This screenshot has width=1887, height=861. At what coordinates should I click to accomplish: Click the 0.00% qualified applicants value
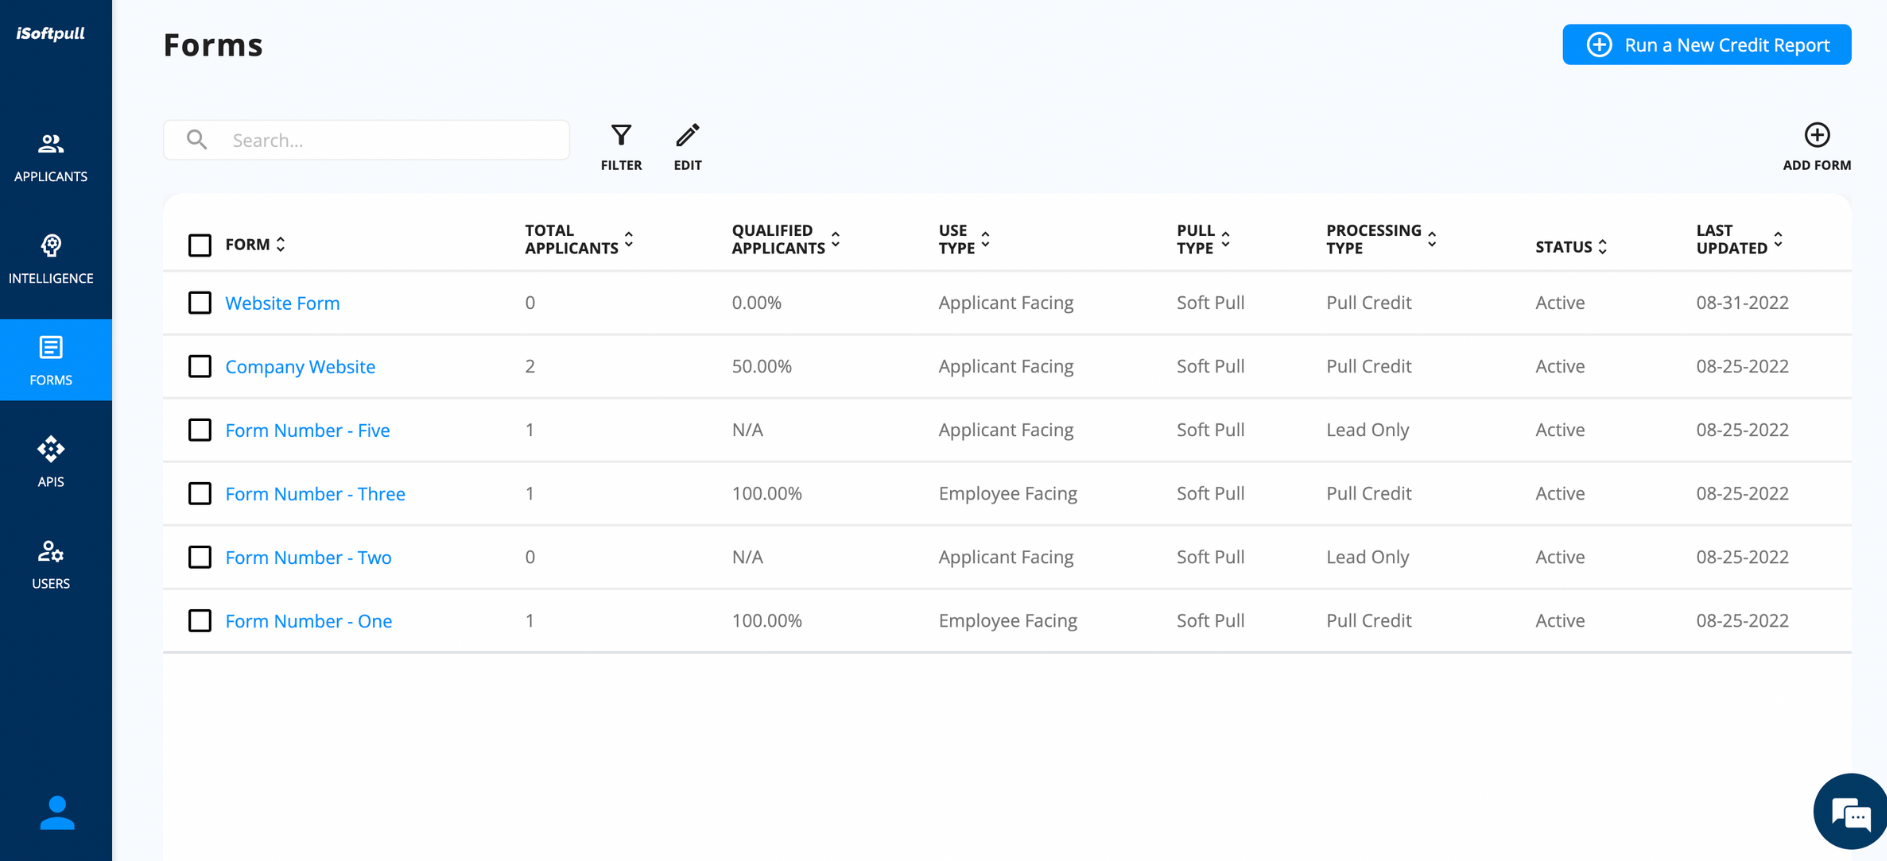pyautogui.click(x=757, y=303)
